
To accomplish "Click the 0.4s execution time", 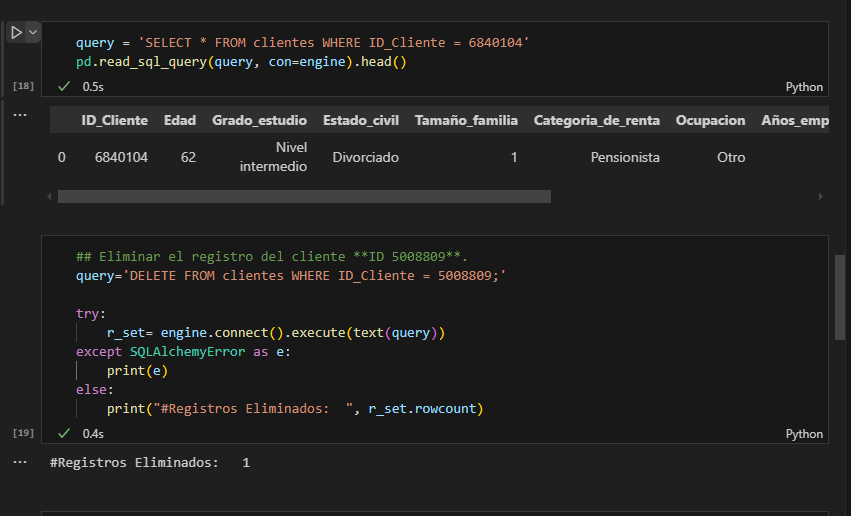I will (x=93, y=434).
